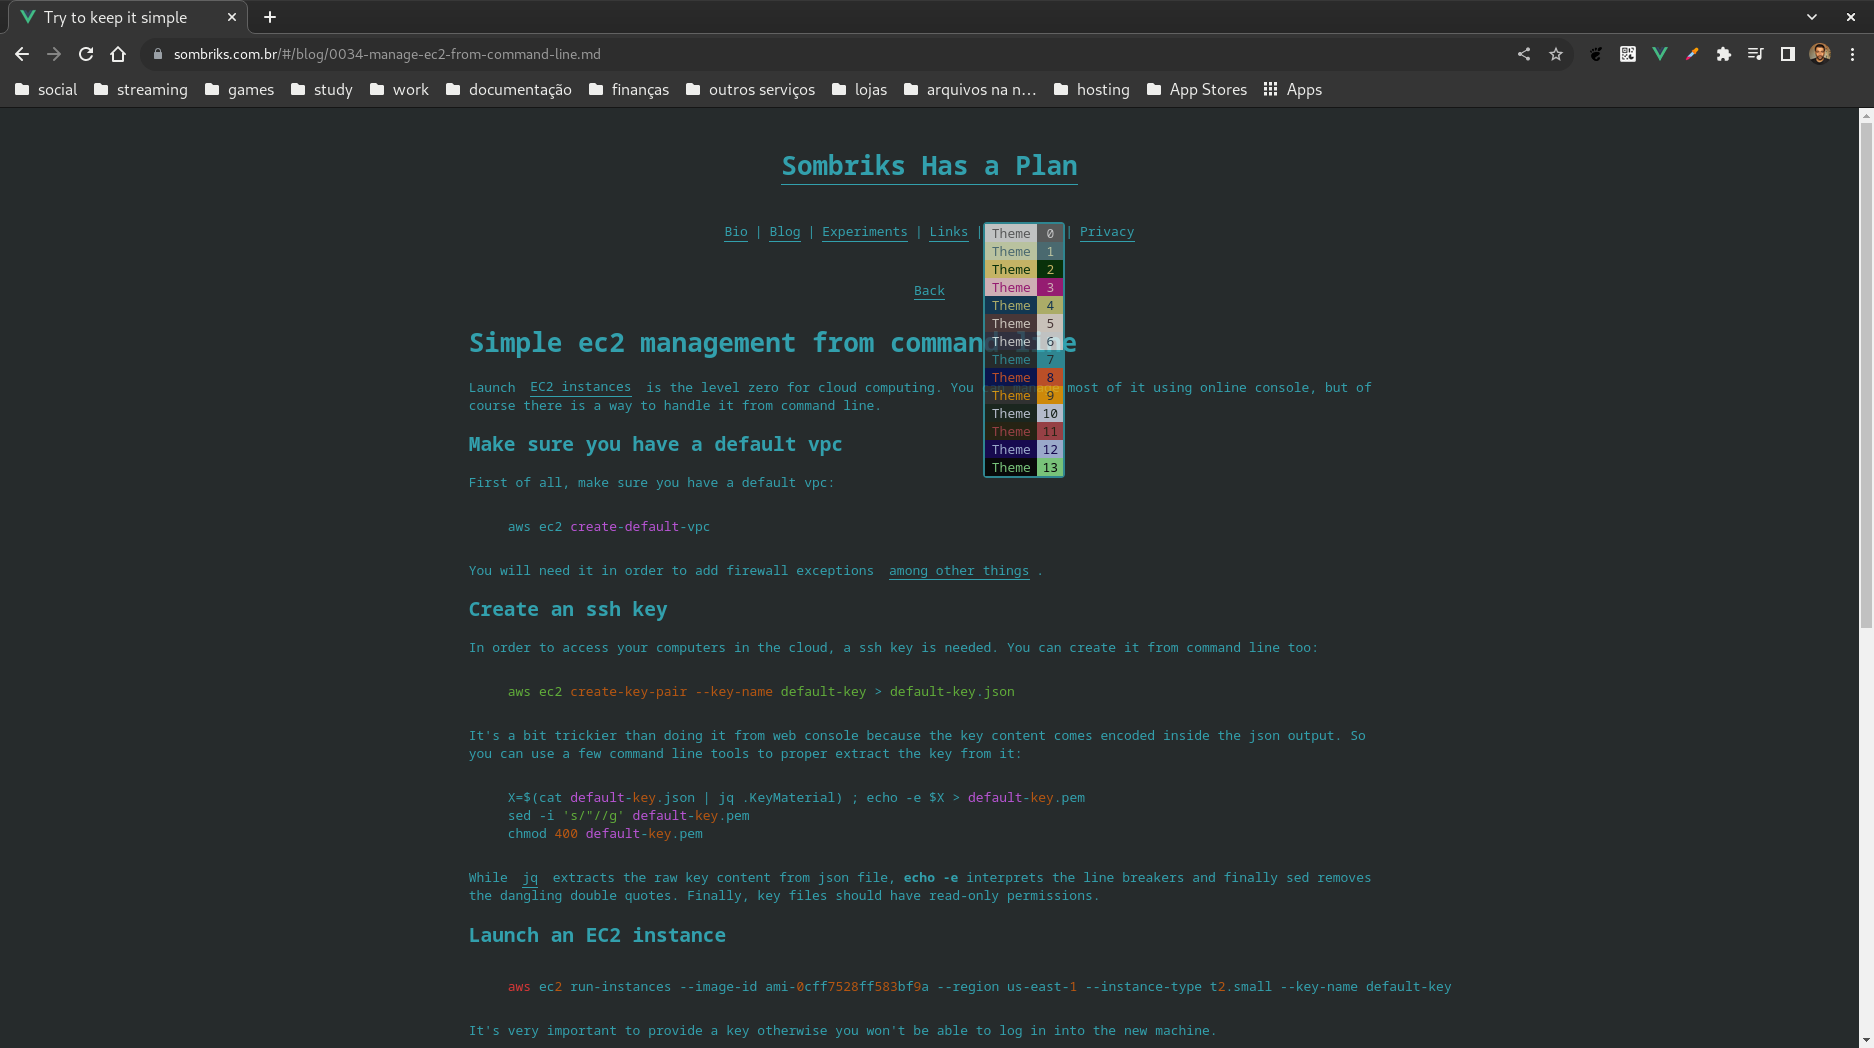Open the tab search chevron

tap(1812, 17)
